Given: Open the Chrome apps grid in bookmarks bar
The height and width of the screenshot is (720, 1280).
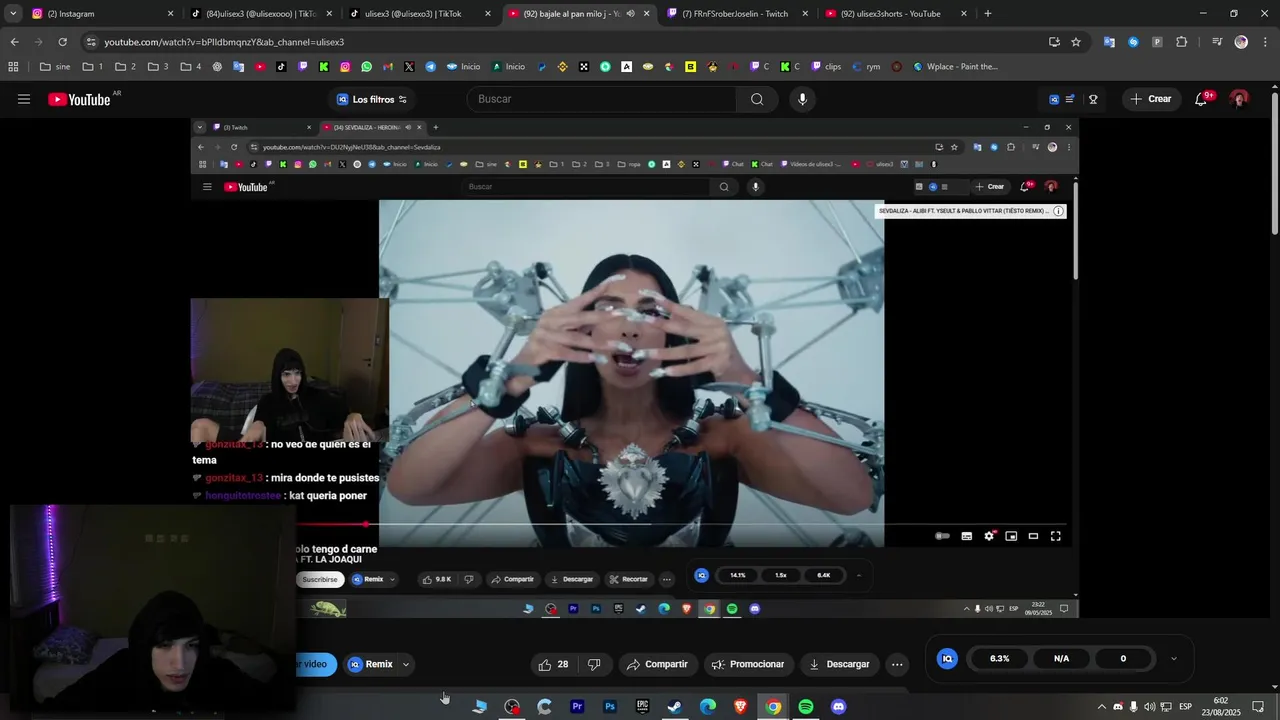Looking at the screenshot, I should click(13, 67).
